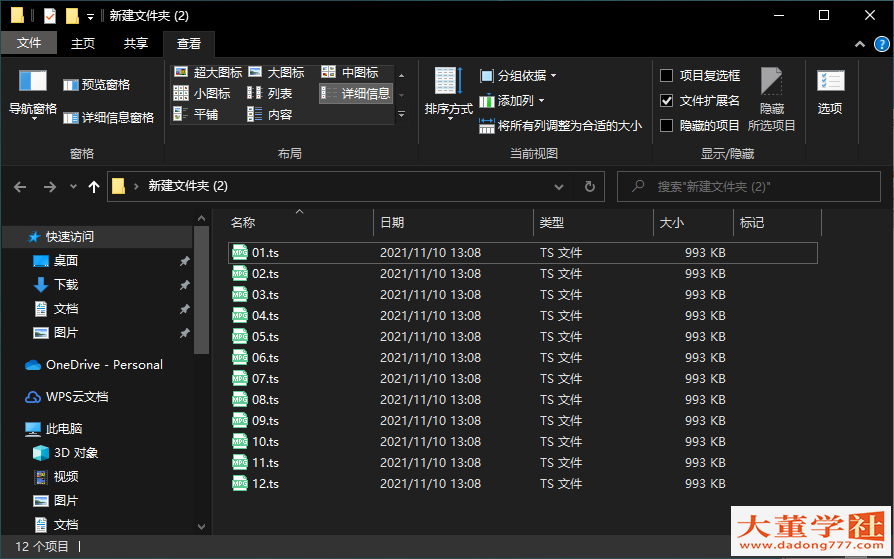The height and width of the screenshot is (559, 894).
Task: Open folder Options (选项)
Action: [830, 91]
